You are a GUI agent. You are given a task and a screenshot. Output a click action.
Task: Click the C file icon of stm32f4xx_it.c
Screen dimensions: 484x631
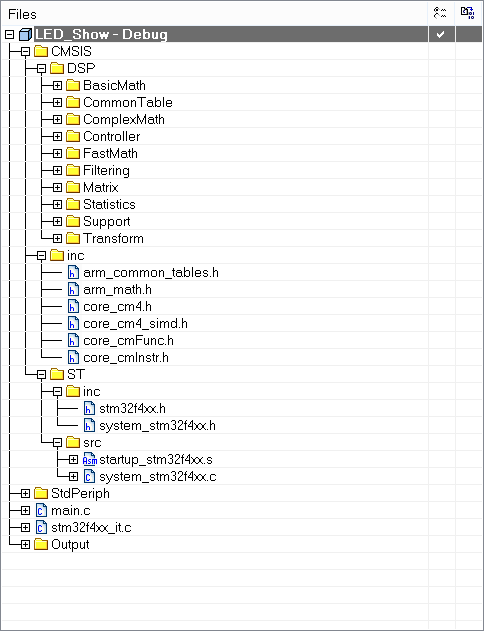41,528
